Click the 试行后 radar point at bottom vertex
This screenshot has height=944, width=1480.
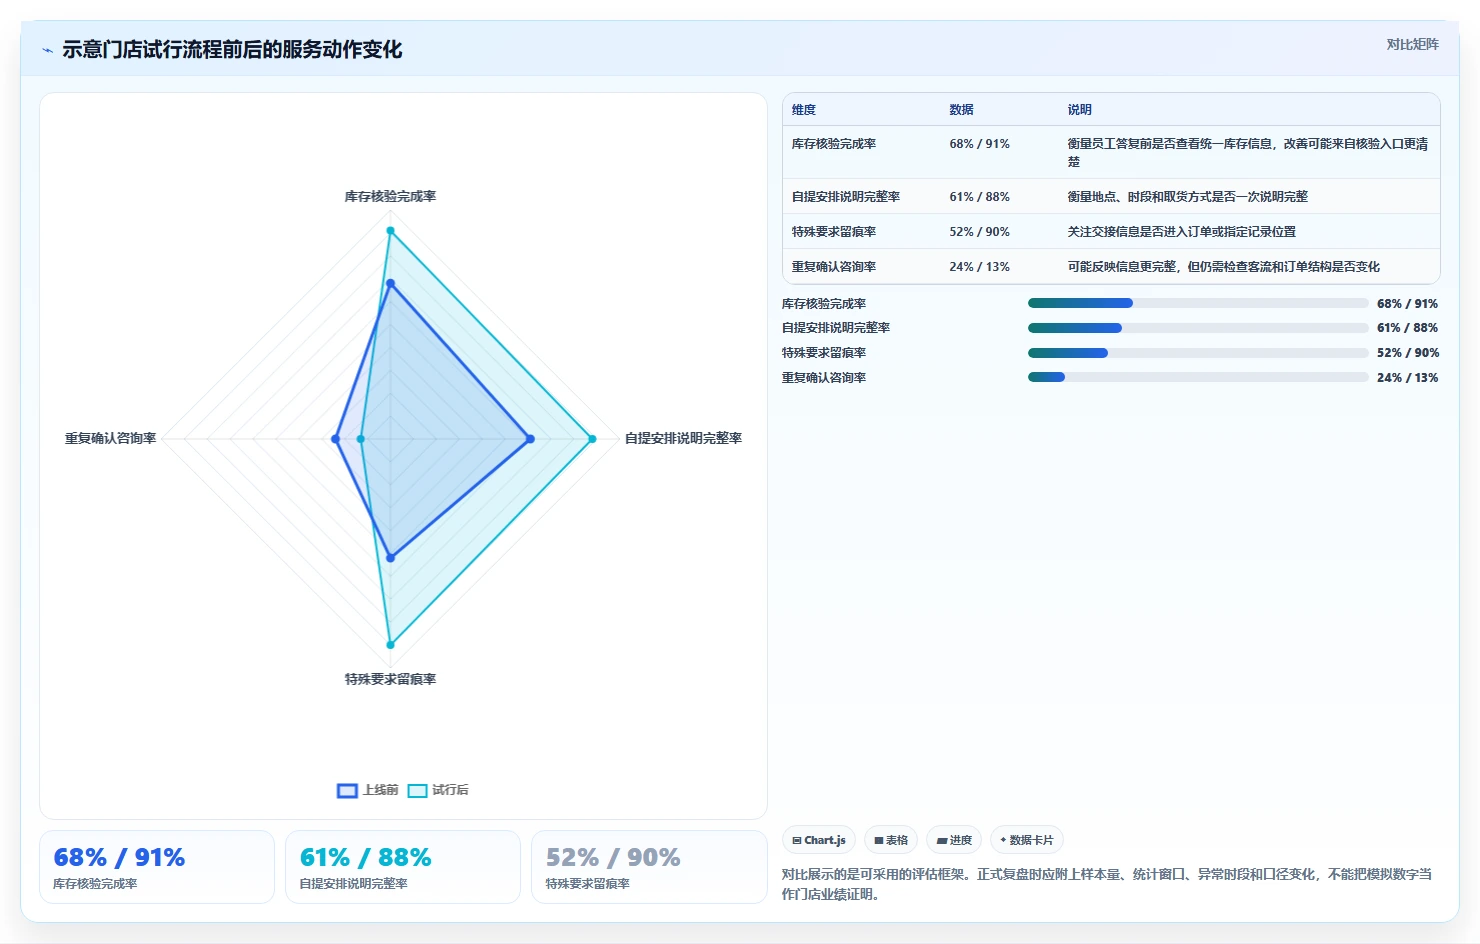[390, 645]
